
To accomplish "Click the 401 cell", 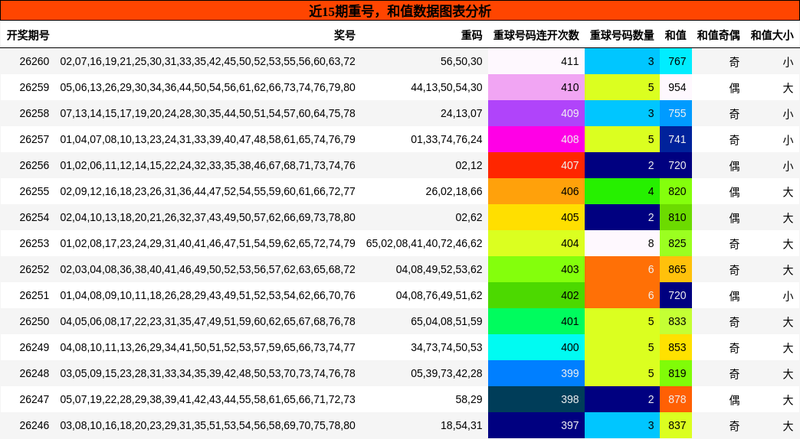I will coord(536,322).
